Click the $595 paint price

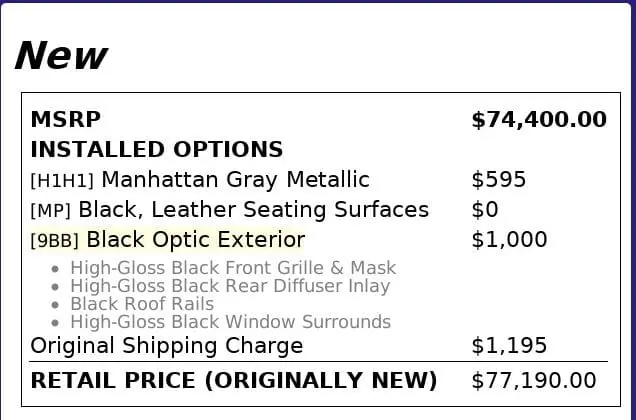[x=498, y=180]
